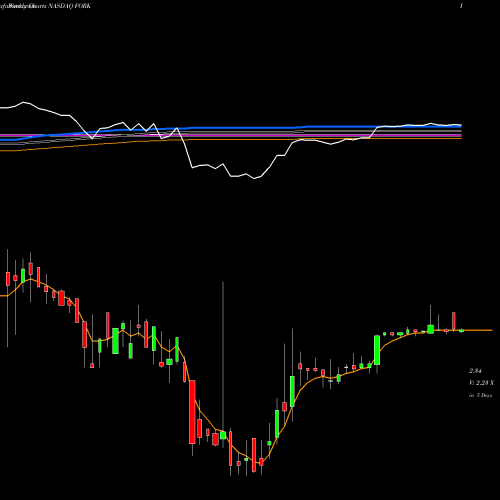Screen dimensions: 500x500
Task: Click the volume value V: 2.23
Action: pyautogui.click(x=481, y=383)
